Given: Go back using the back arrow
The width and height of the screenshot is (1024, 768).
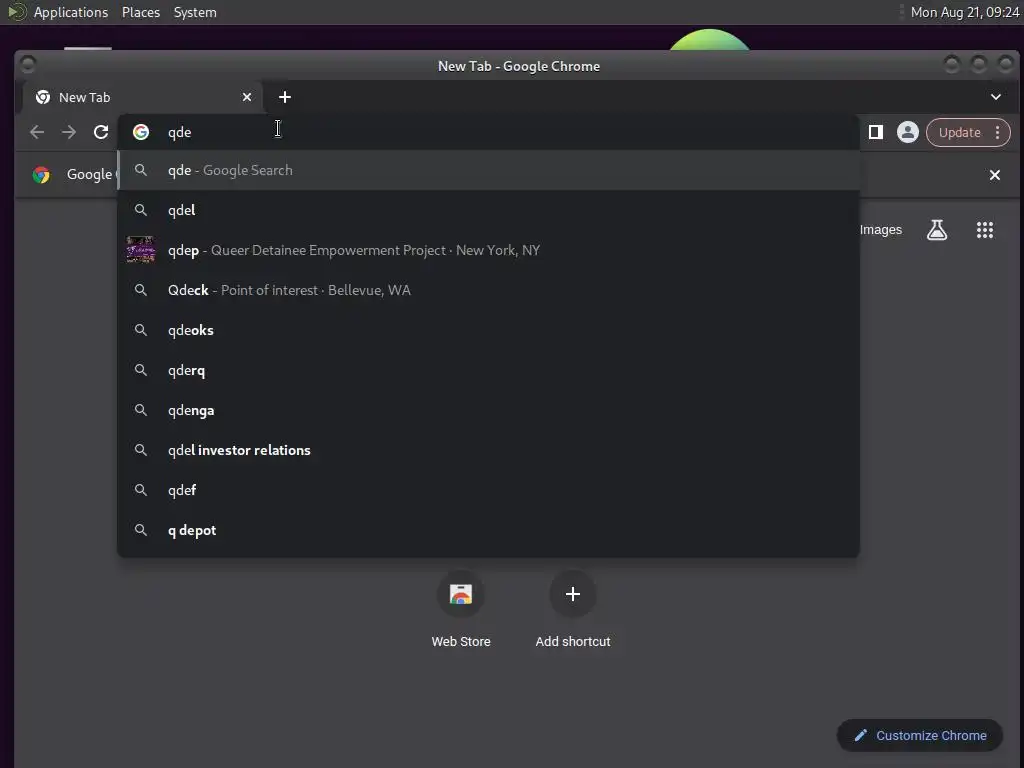Looking at the screenshot, I should 37,133.
